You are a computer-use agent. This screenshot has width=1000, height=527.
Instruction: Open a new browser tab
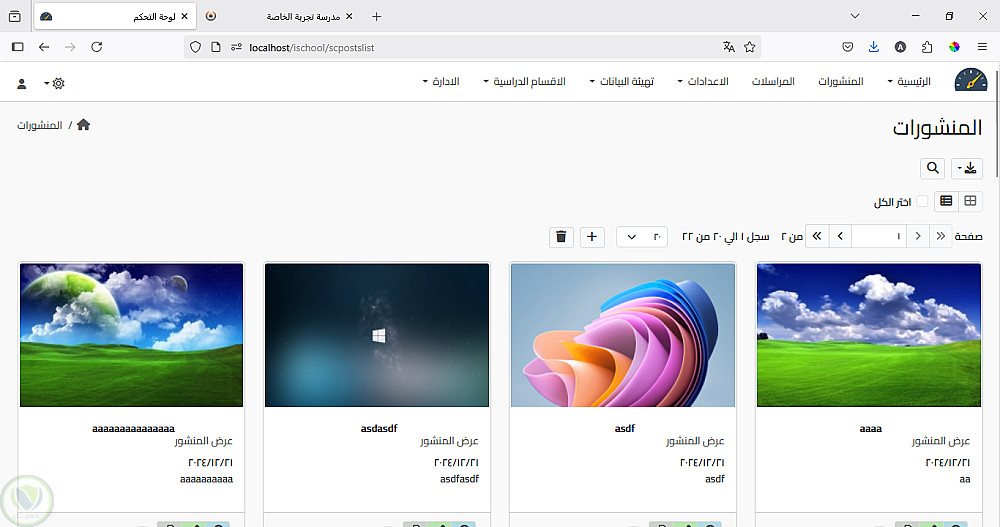coord(376,17)
